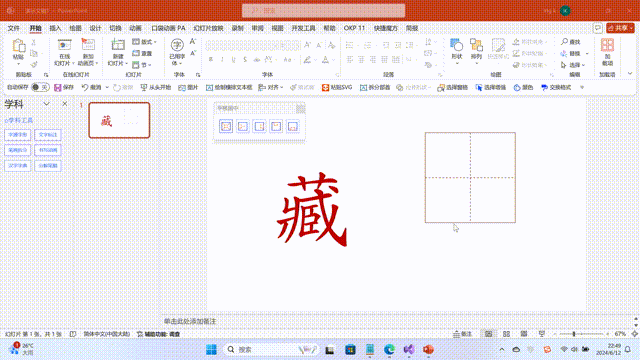Click the Format Painter brush icon
The height and width of the screenshot is (360, 640).
(34, 64)
